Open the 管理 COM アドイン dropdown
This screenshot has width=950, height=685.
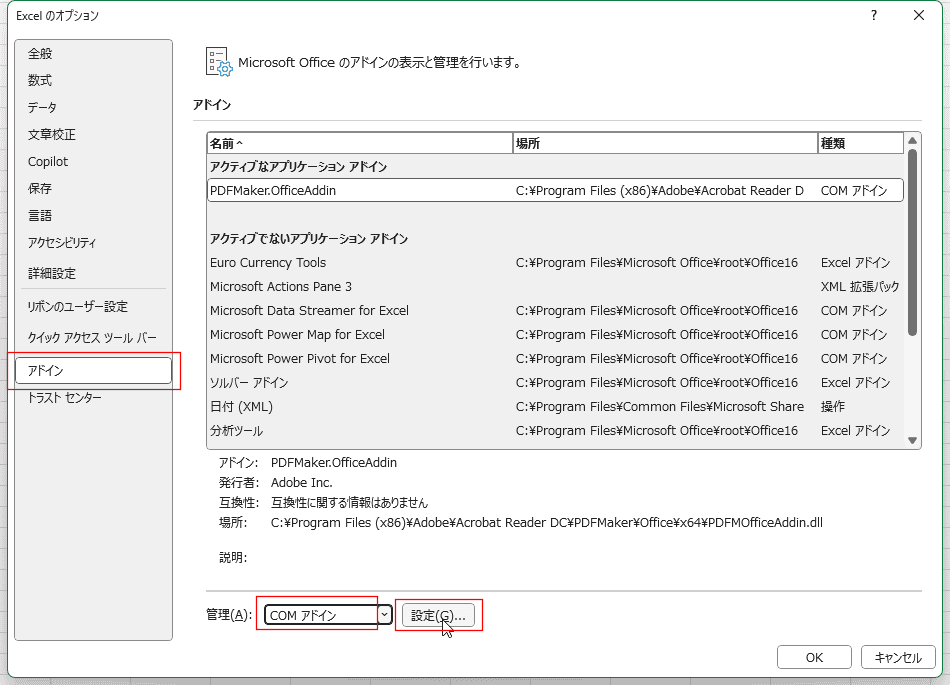click(x=328, y=615)
